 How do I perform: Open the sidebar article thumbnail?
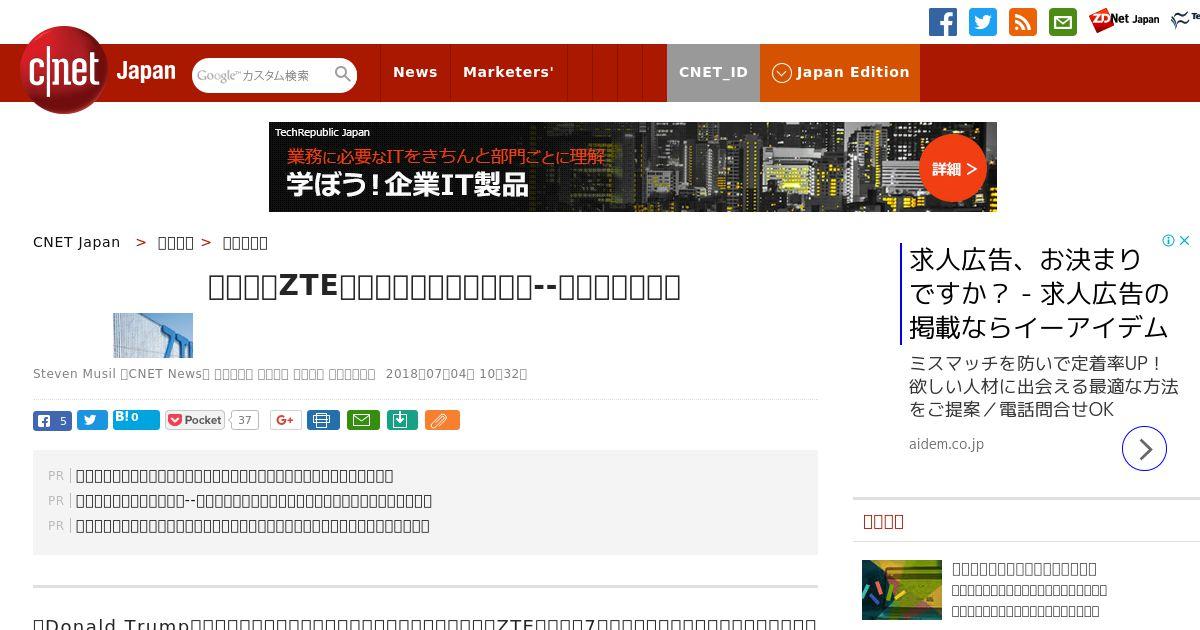[902, 590]
